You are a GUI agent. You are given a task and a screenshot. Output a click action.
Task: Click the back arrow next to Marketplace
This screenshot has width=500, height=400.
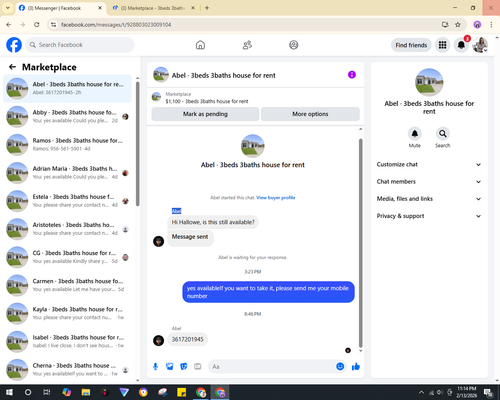12,67
